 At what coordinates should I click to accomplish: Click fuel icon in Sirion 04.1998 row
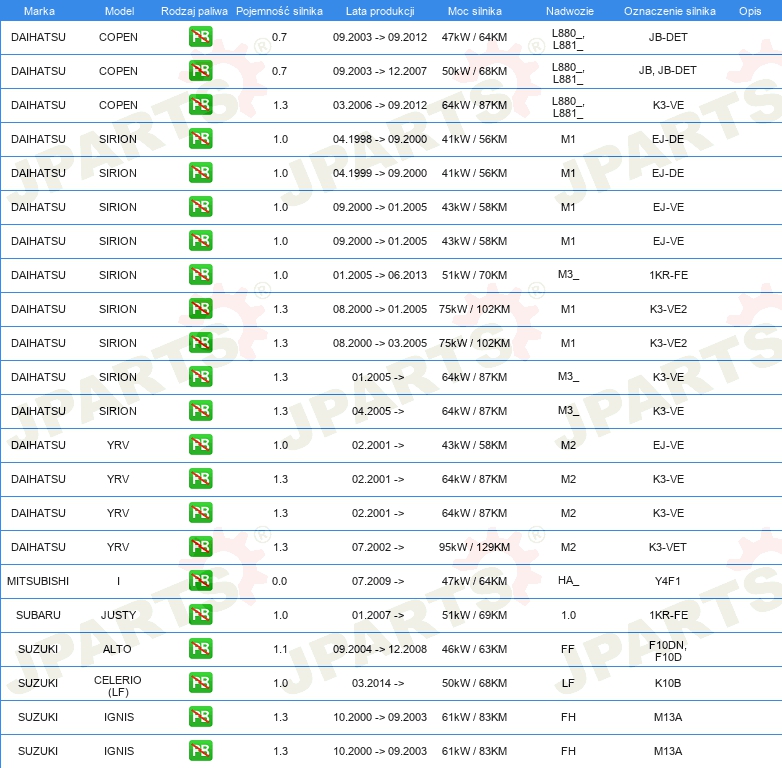pos(200,139)
